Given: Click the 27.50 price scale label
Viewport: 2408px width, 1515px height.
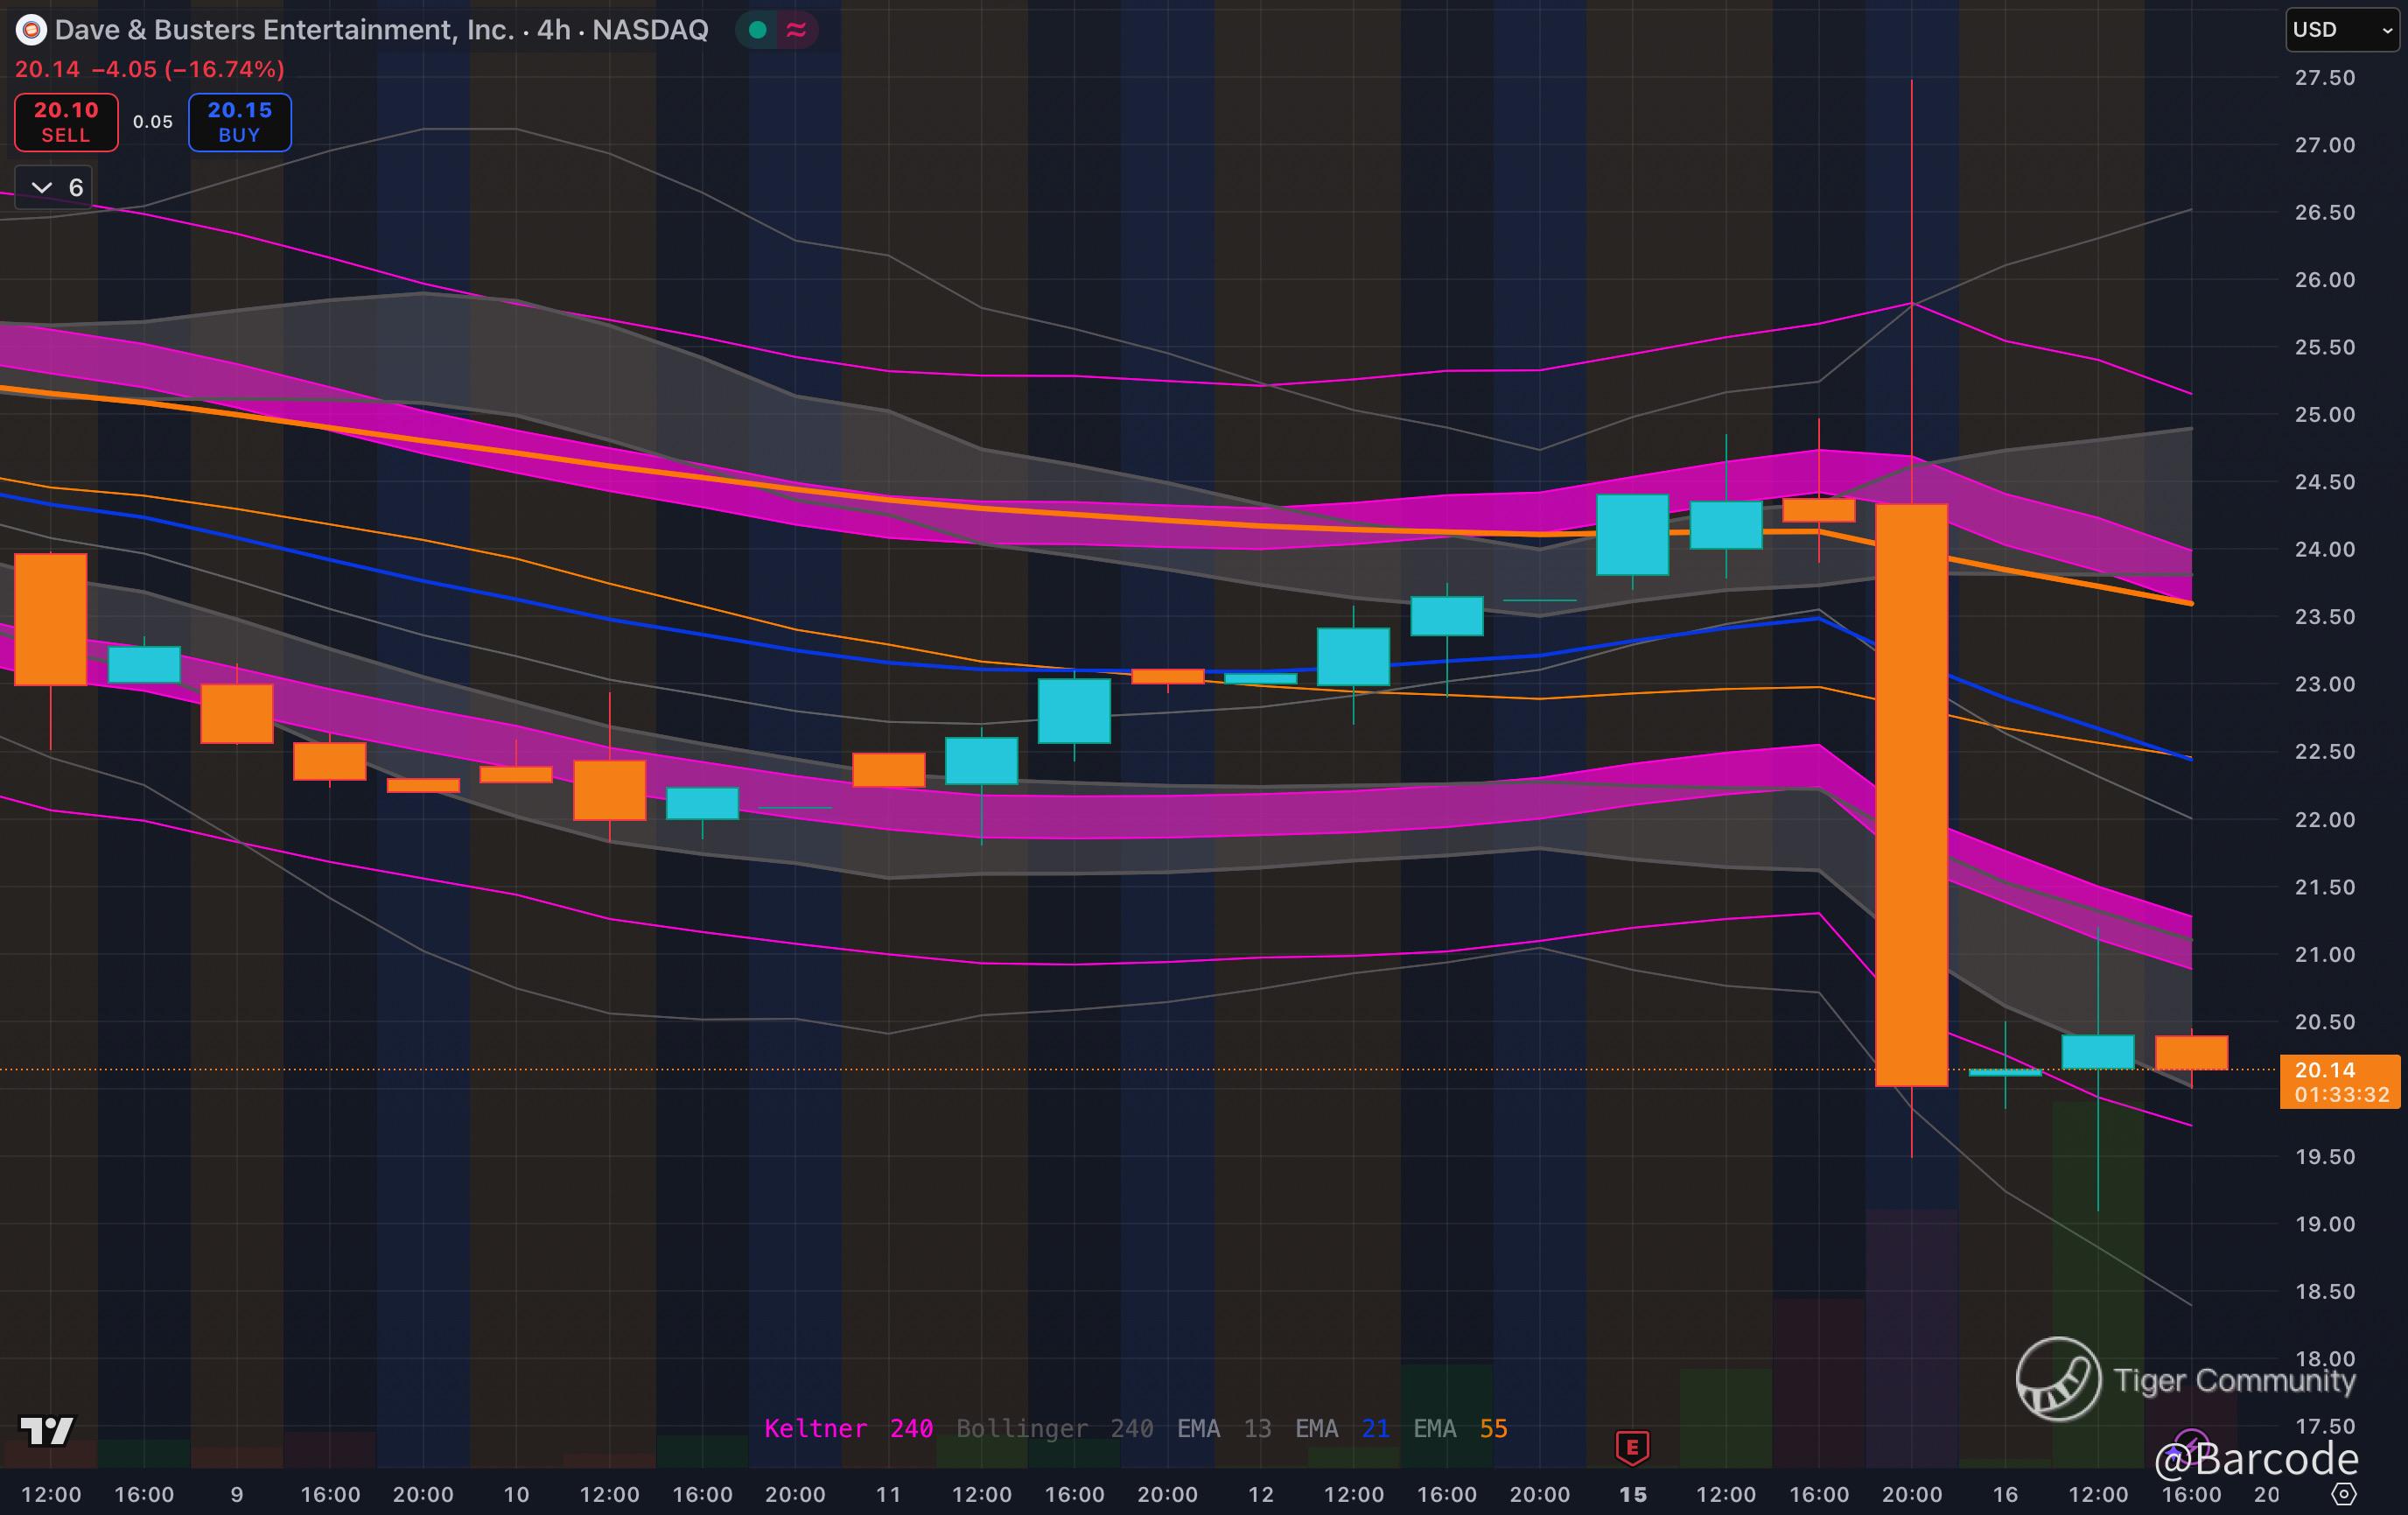Looking at the screenshot, I should pos(2324,78).
